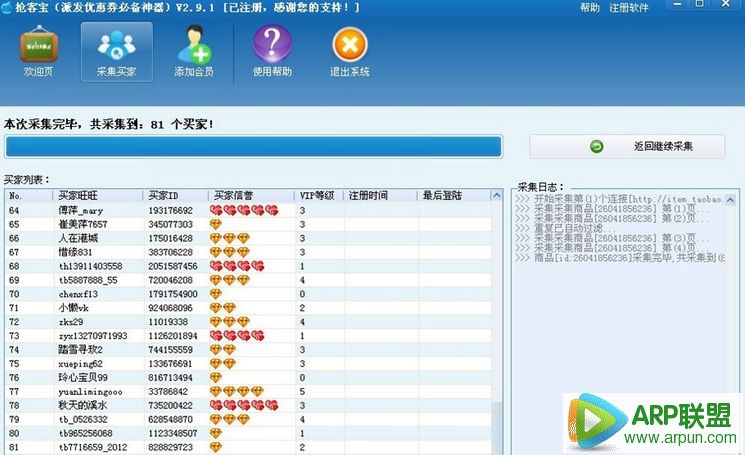The width and height of the screenshot is (745, 455).
Task: Select buyer row zyx13270971993
Action: click(x=248, y=335)
